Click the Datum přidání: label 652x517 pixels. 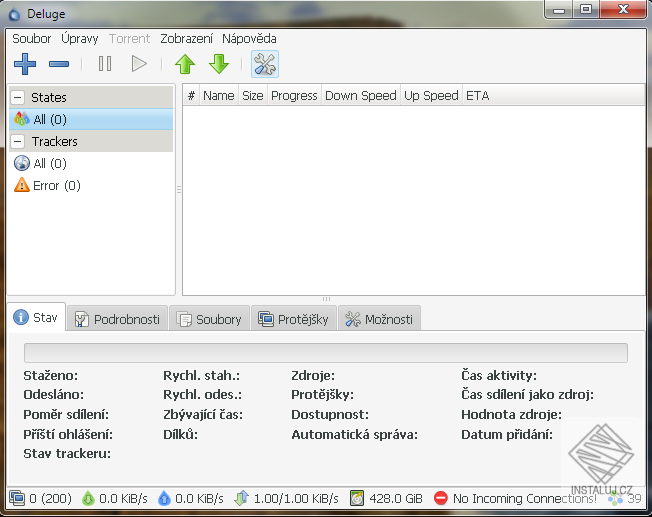[507, 434]
